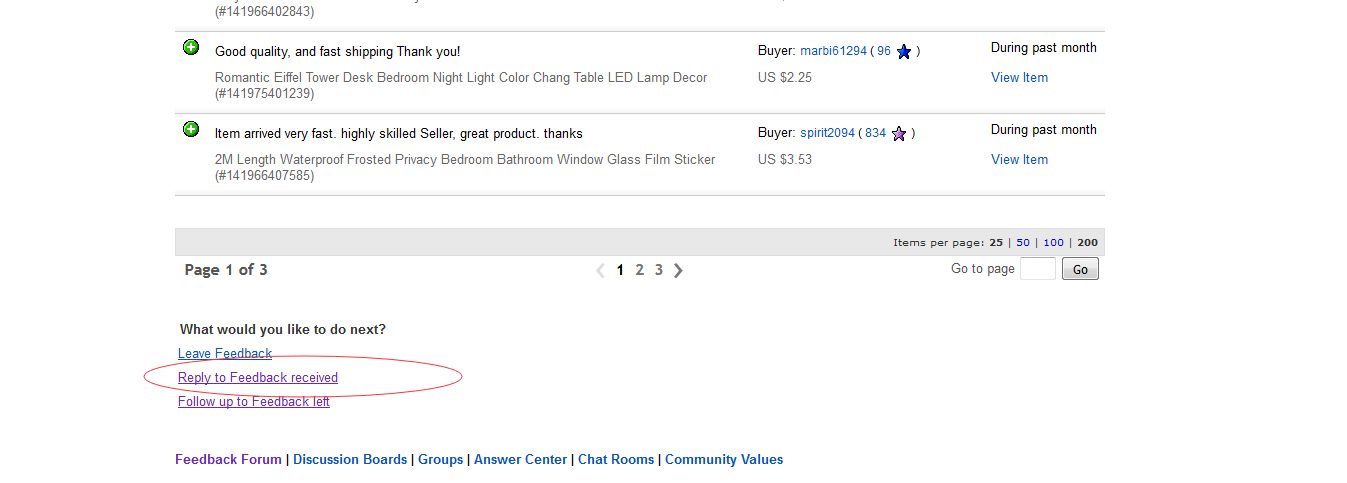Jump to page 2 of feedback

coord(640,270)
